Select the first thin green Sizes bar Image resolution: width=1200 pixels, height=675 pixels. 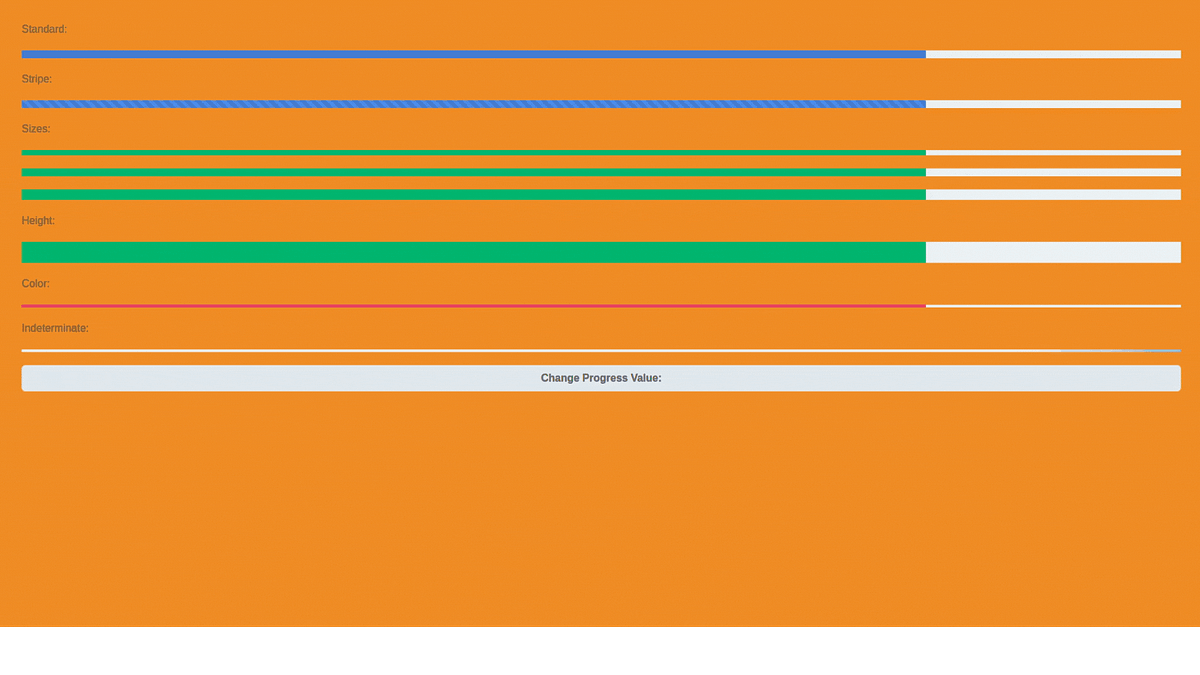[x=470, y=152]
